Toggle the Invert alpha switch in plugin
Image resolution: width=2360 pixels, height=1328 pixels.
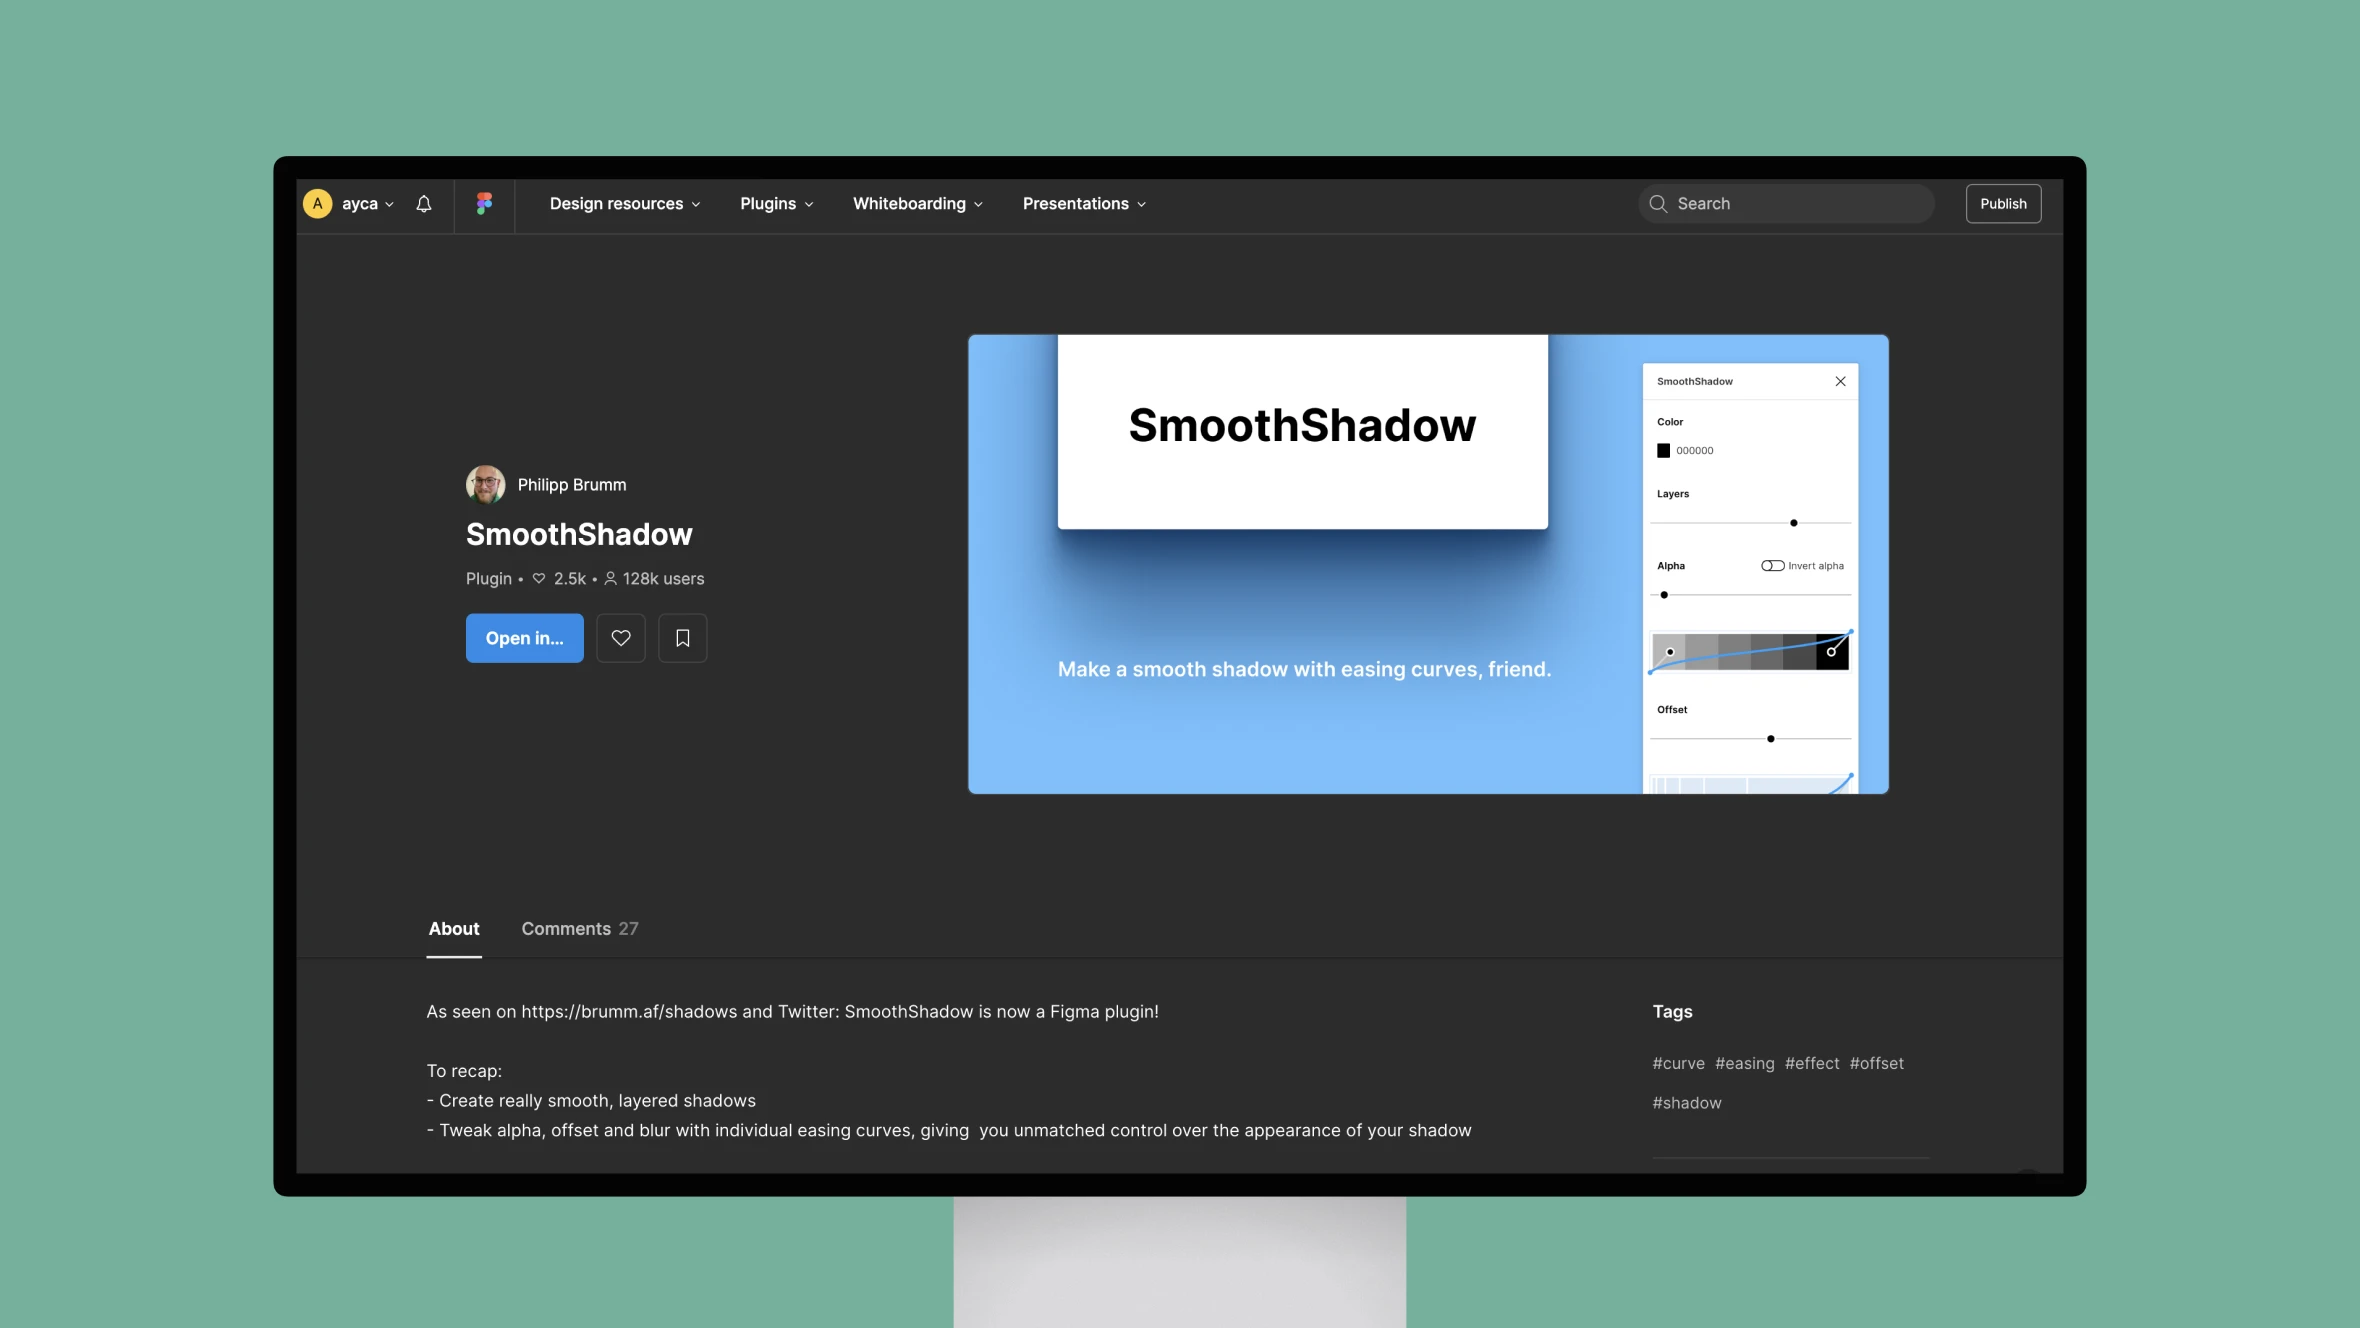(x=1772, y=564)
